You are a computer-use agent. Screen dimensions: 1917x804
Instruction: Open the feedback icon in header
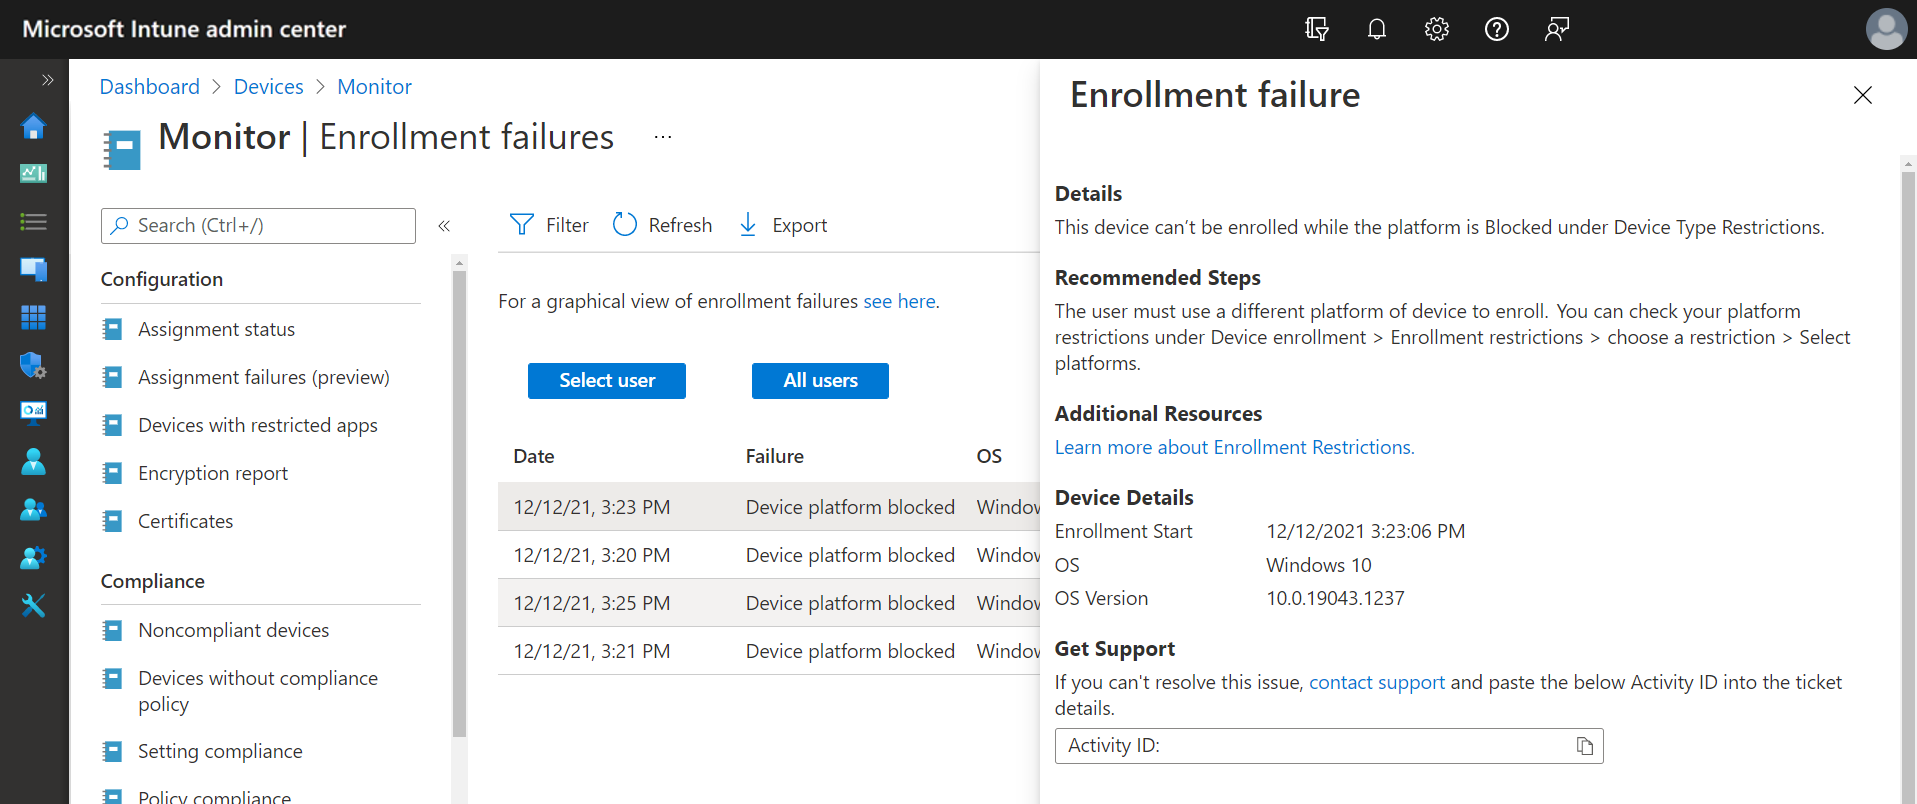point(1556,29)
